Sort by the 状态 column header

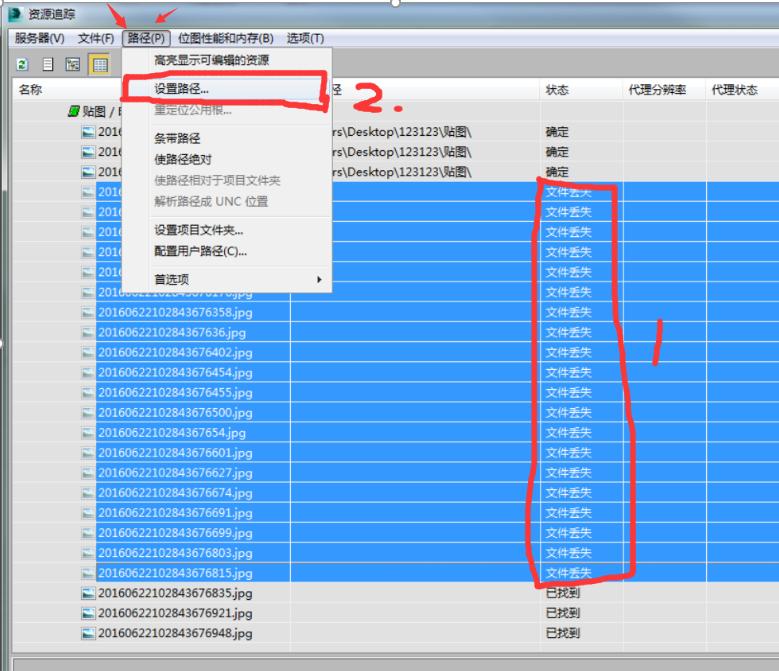(557, 90)
